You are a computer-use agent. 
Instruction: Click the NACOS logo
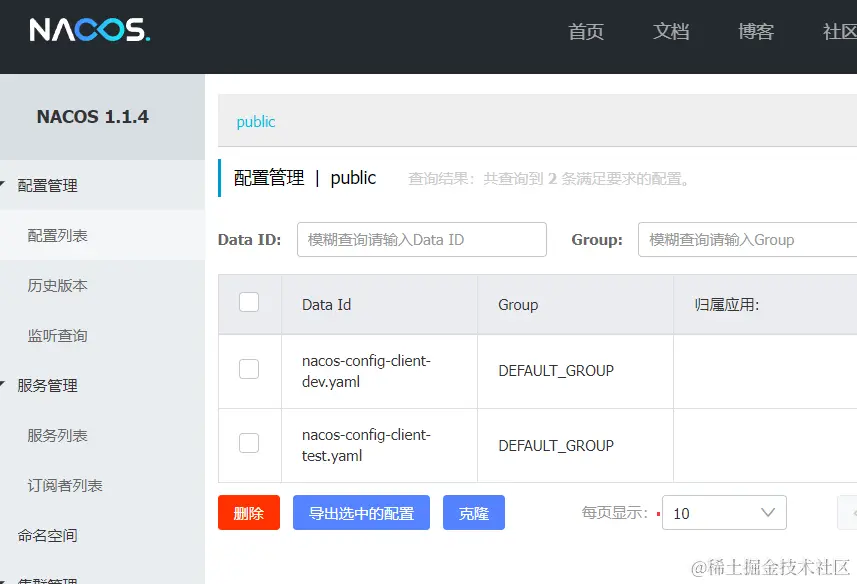pos(90,30)
